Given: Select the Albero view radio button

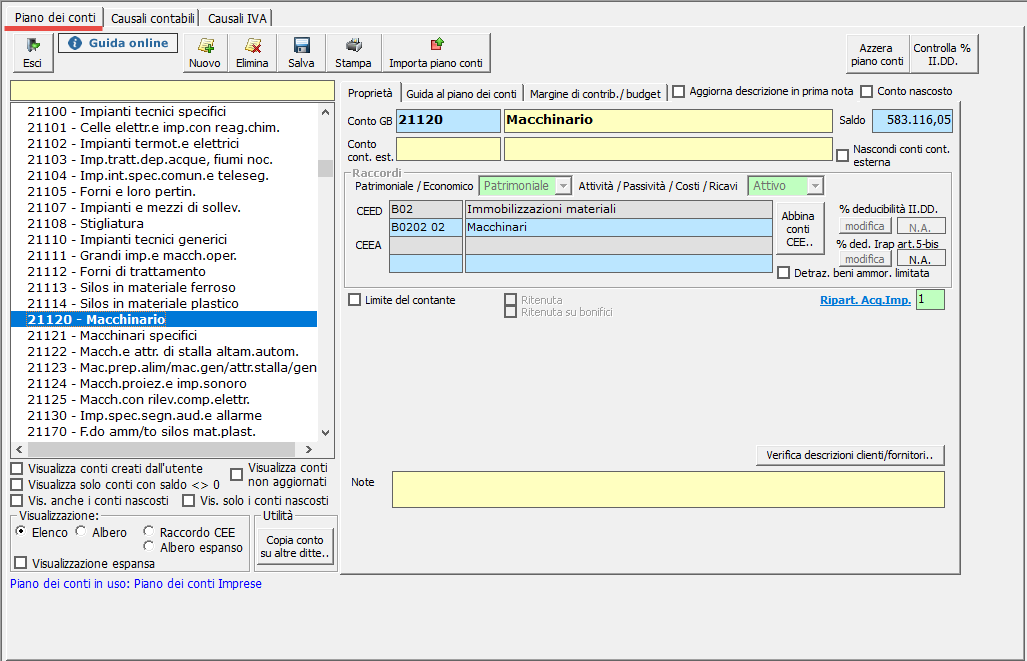Looking at the screenshot, I should (x=82, y=532).
